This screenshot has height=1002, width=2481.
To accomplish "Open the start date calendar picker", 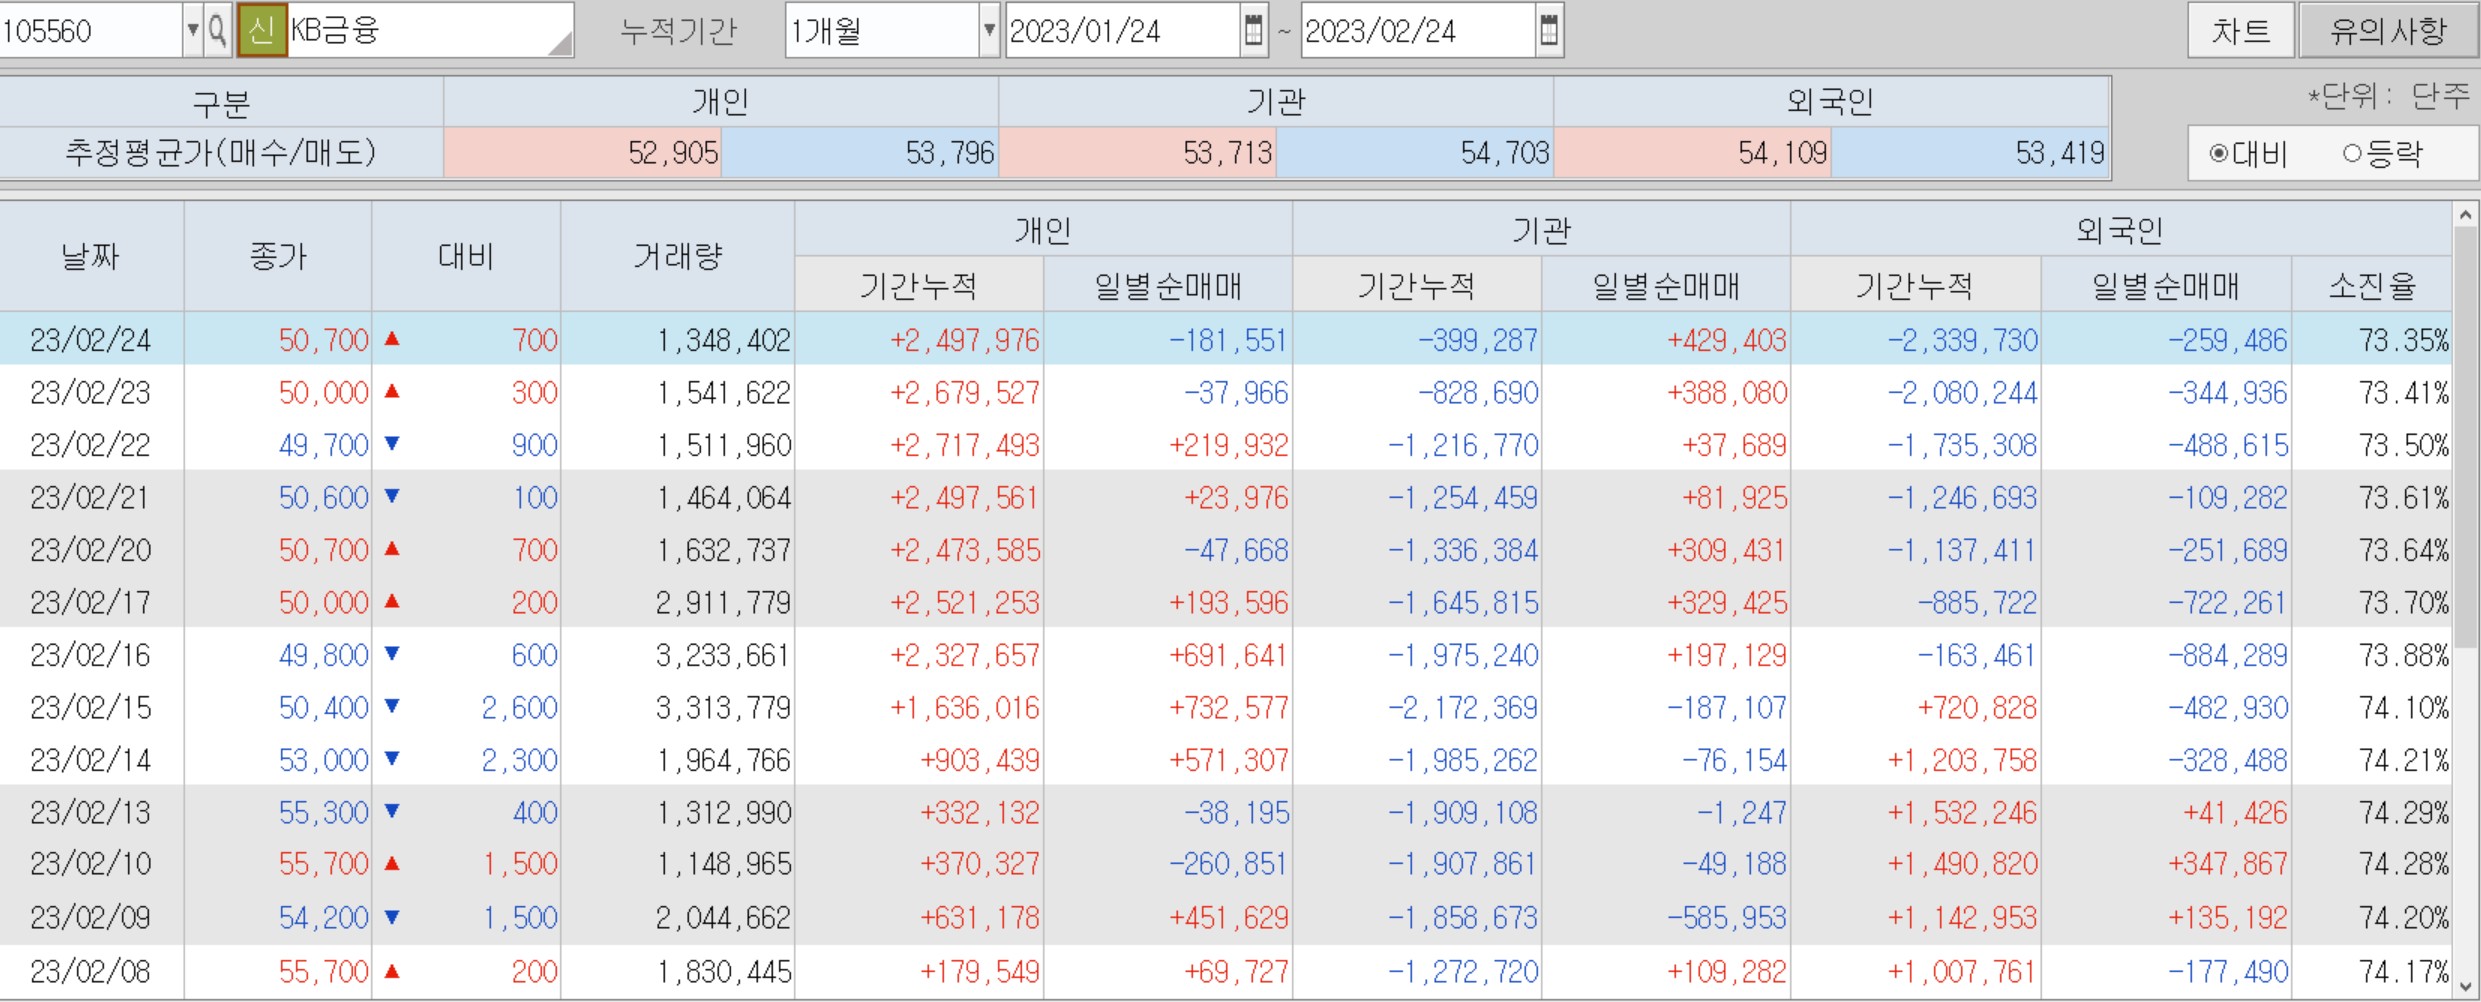I will [1253, 30].
